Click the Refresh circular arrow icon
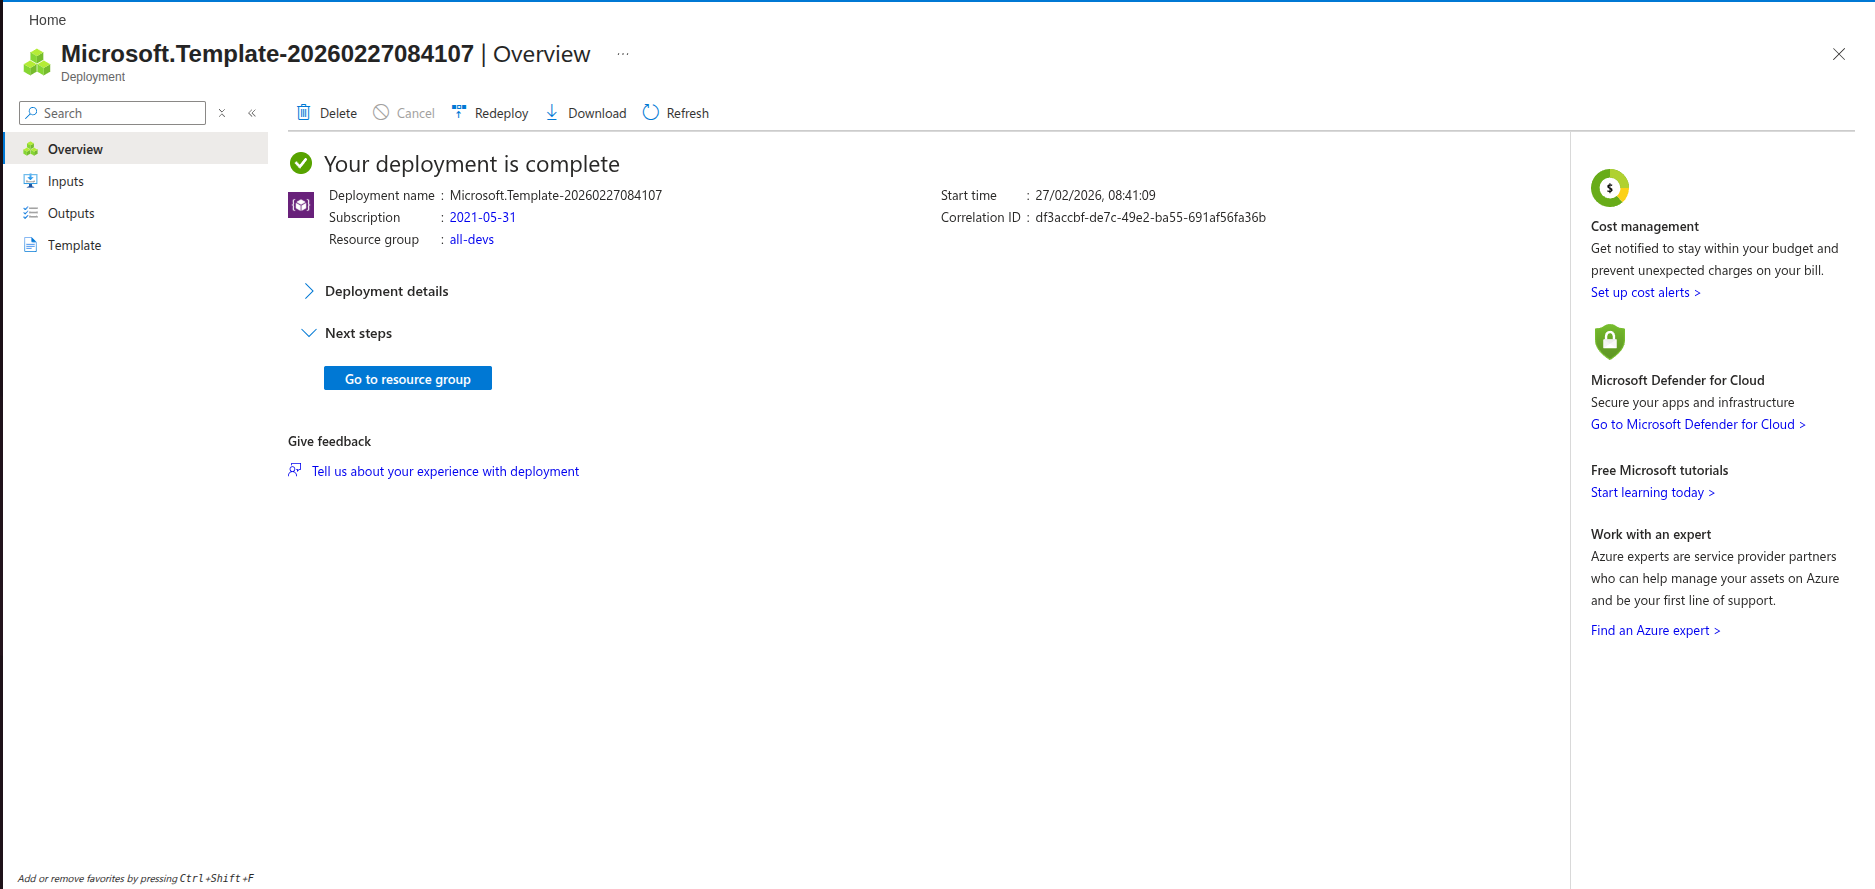The image size is (1875, 889). click(651, 112)
